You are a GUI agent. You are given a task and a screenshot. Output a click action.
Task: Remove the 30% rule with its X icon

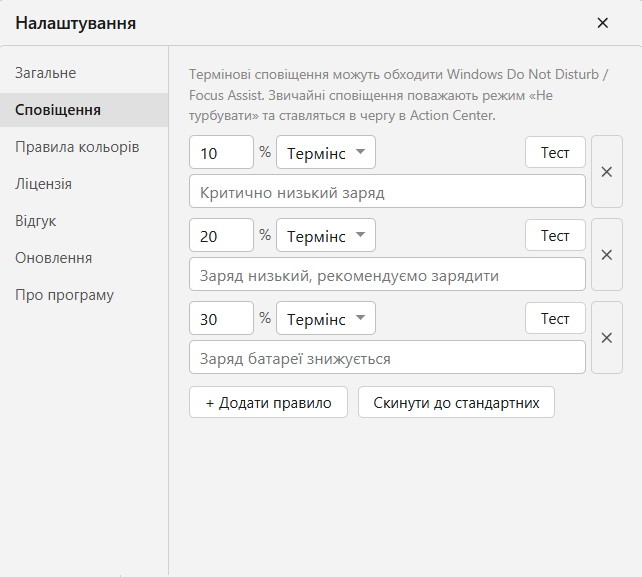(x=607, y=338)
